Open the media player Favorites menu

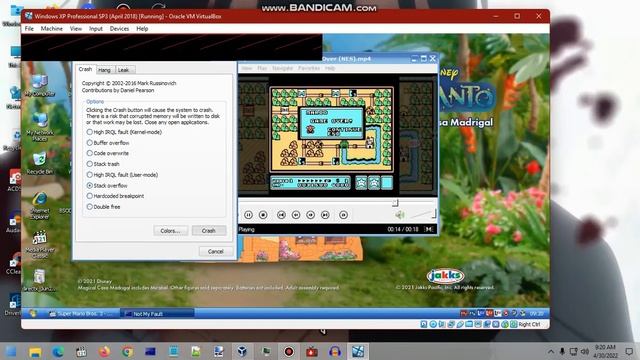[x=309, y=68]
